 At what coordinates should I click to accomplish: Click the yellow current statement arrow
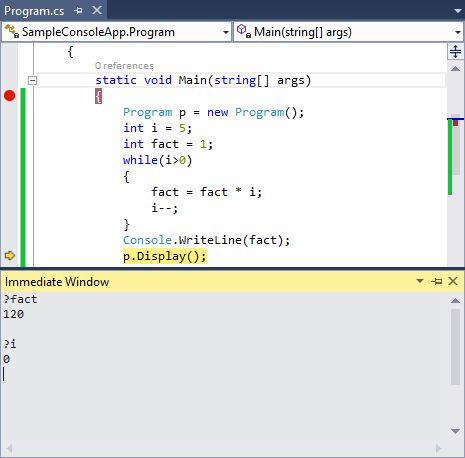pyautogui.click(x=10, y=256)
